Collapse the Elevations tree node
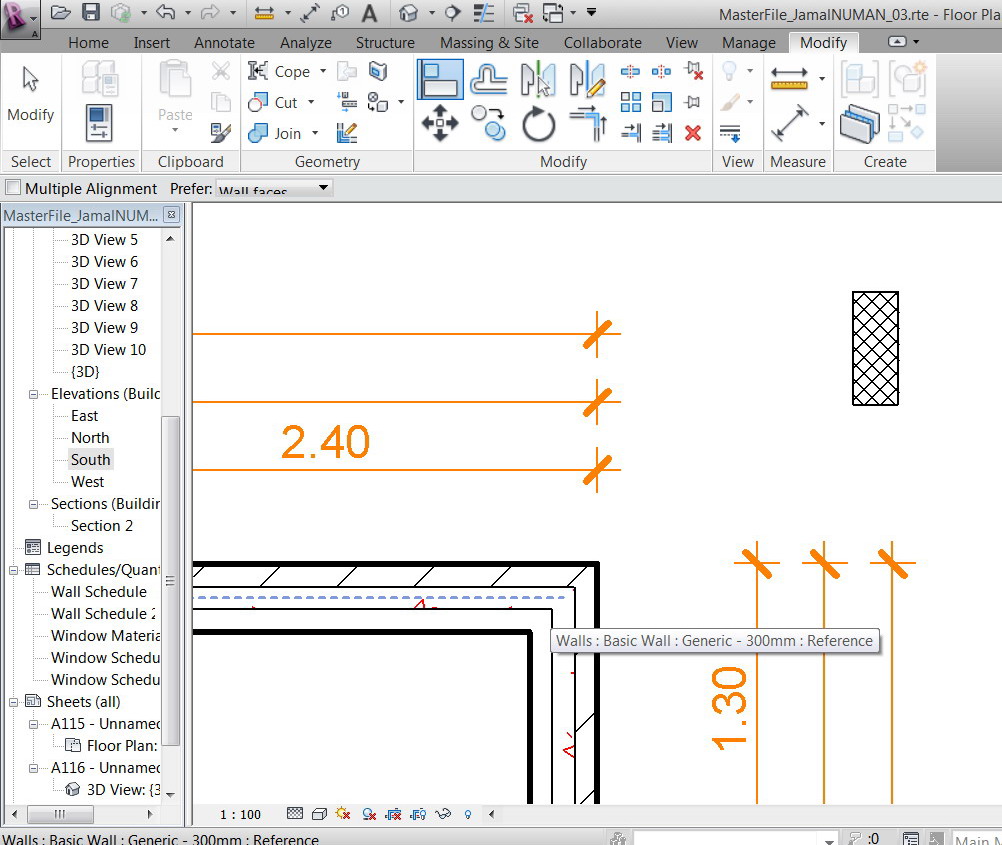Viewport: 1002px width, 845px height. (33, 394)
